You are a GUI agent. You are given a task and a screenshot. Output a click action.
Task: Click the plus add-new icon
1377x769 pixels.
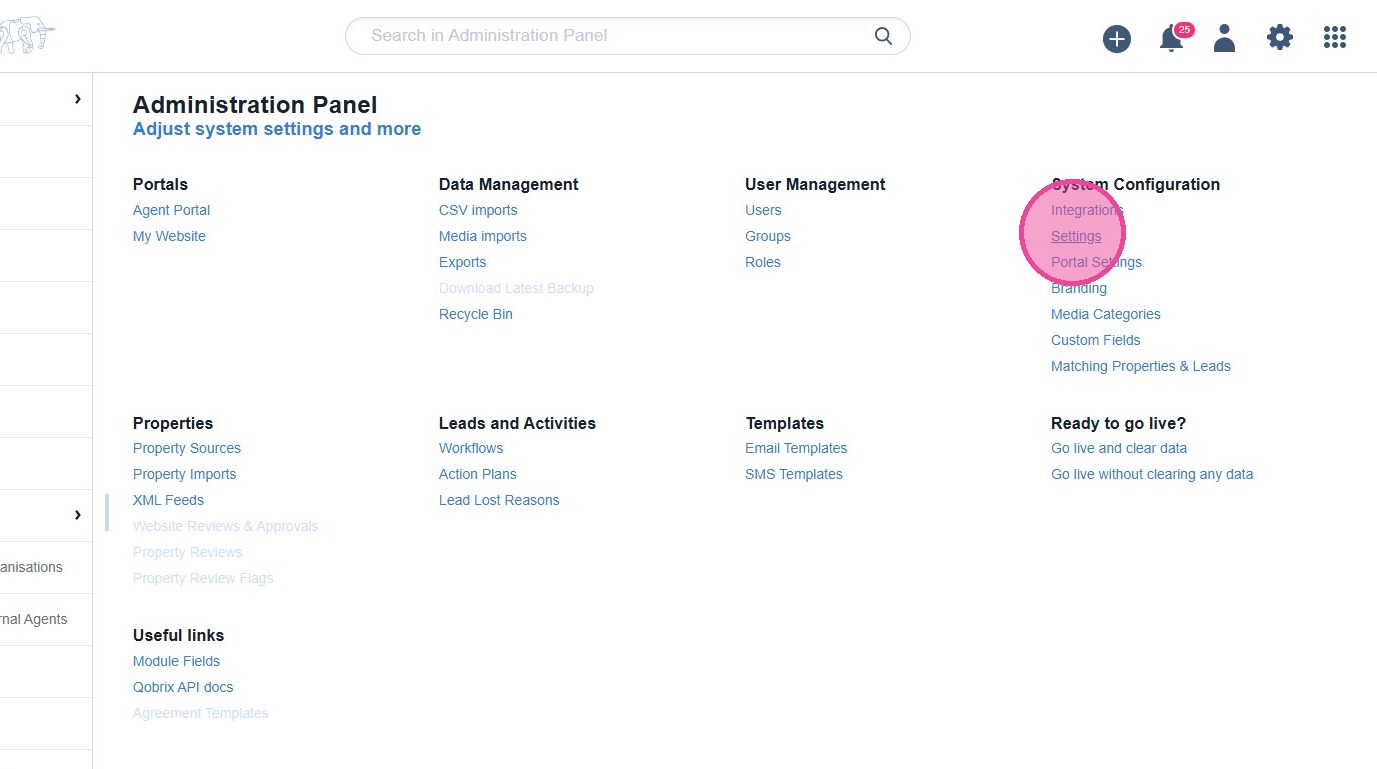point(1116,39)
